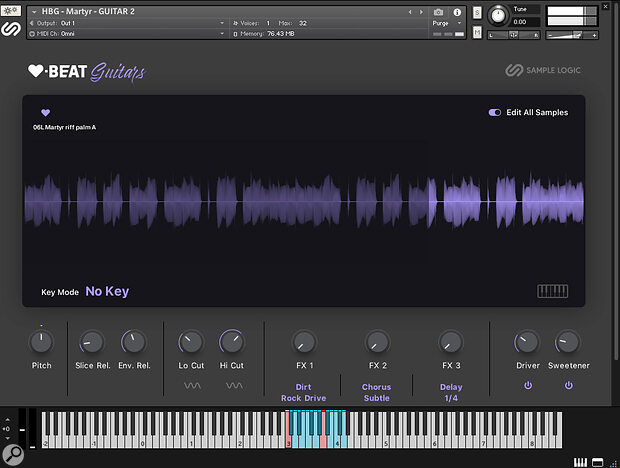
Task: Toggle the favorite heart above sample name
Action: 45,113
